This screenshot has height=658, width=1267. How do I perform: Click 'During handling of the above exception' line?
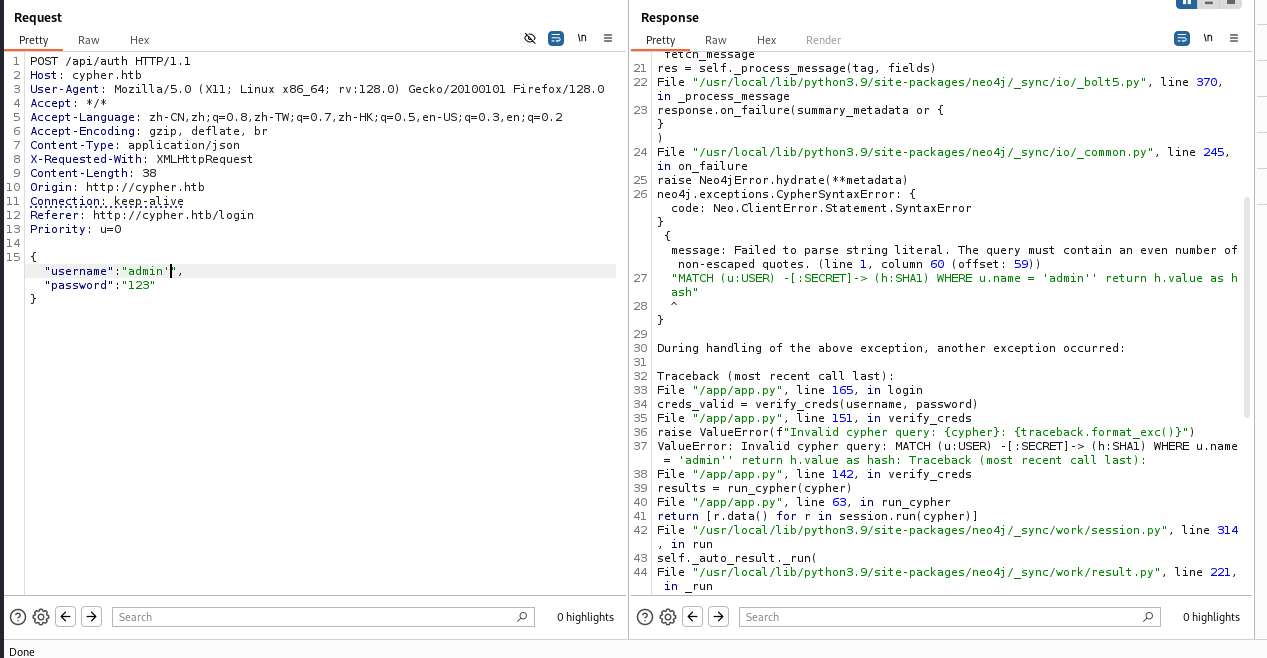click(891, 348)
